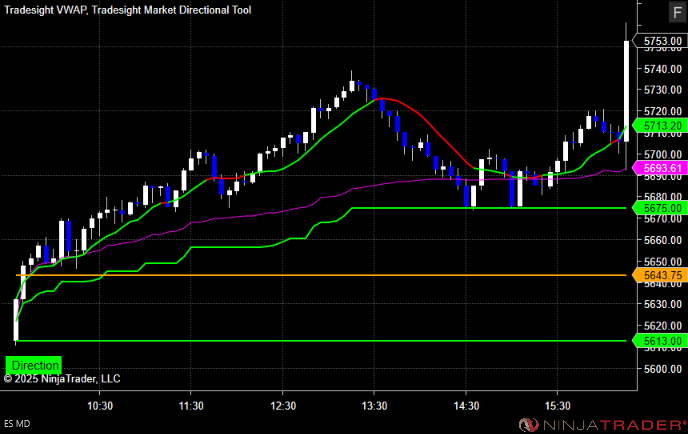Click the 5650.00 price axis label

coord(663,262)
